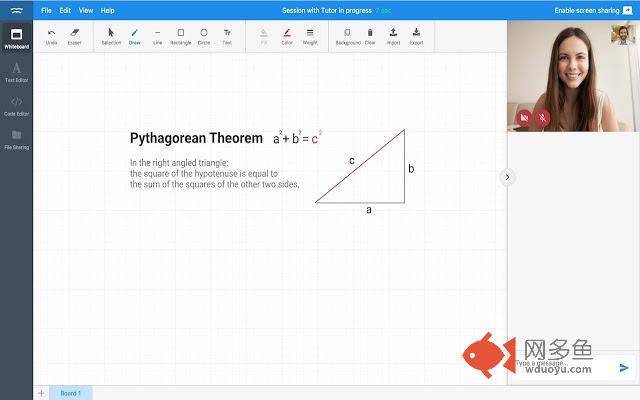This screenshot has height=400, width=640.
Task: Switch to the Board 1 tab
Action: point(71,393)
